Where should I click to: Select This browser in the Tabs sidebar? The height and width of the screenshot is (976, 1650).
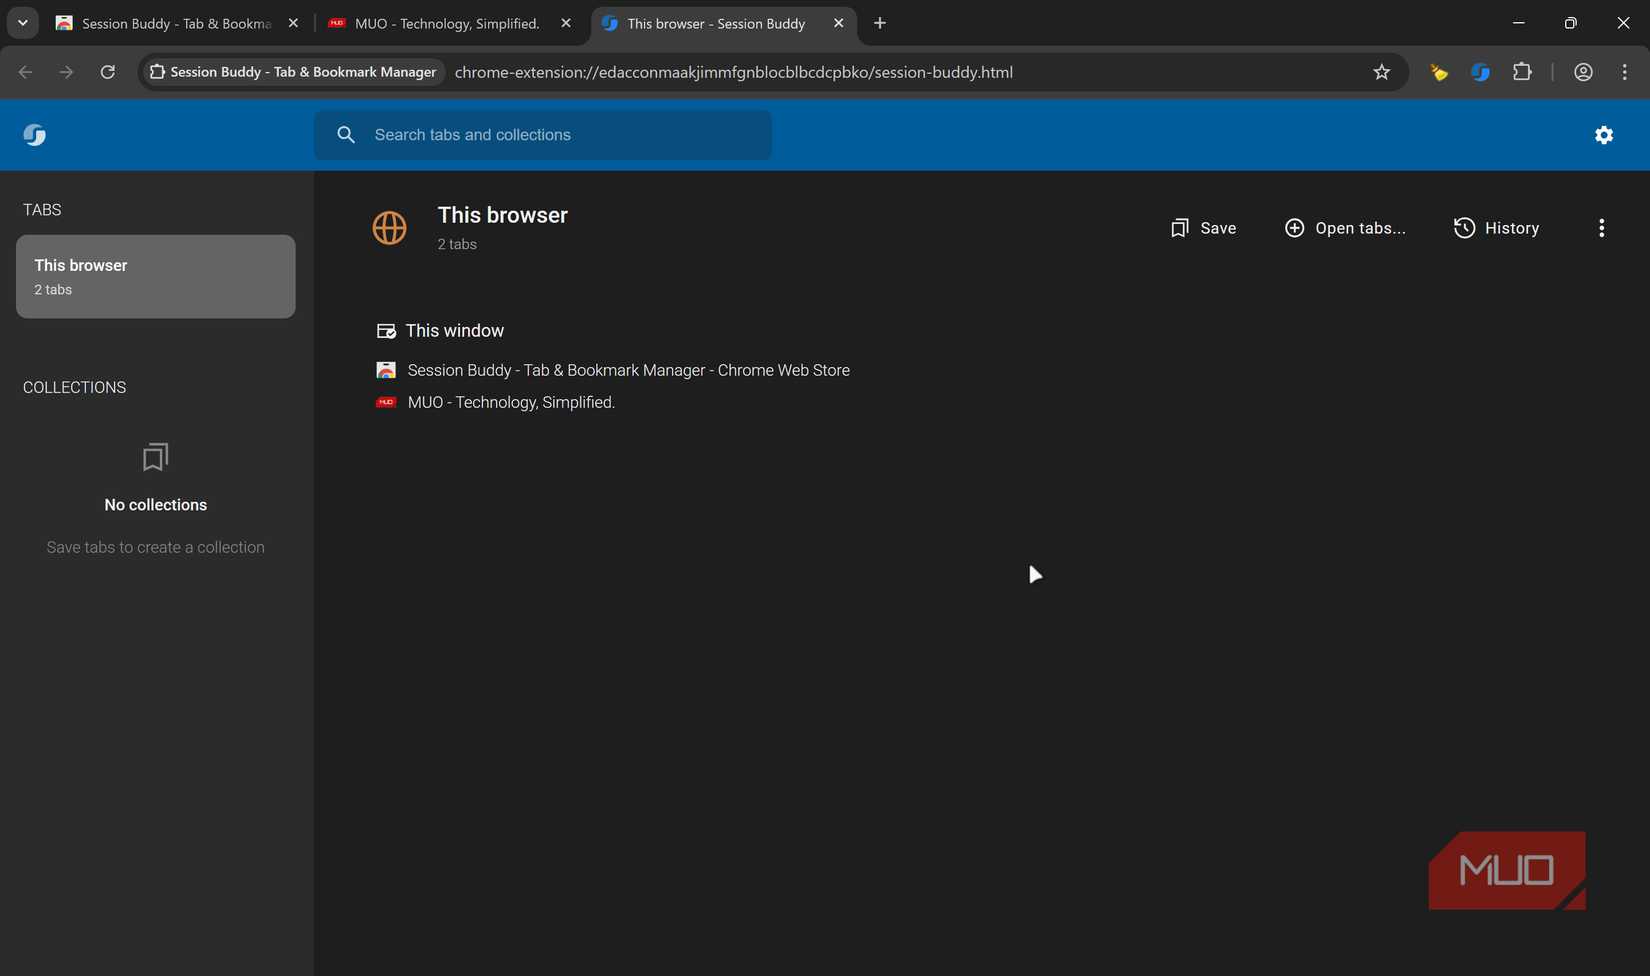click(x=155, y=276)
